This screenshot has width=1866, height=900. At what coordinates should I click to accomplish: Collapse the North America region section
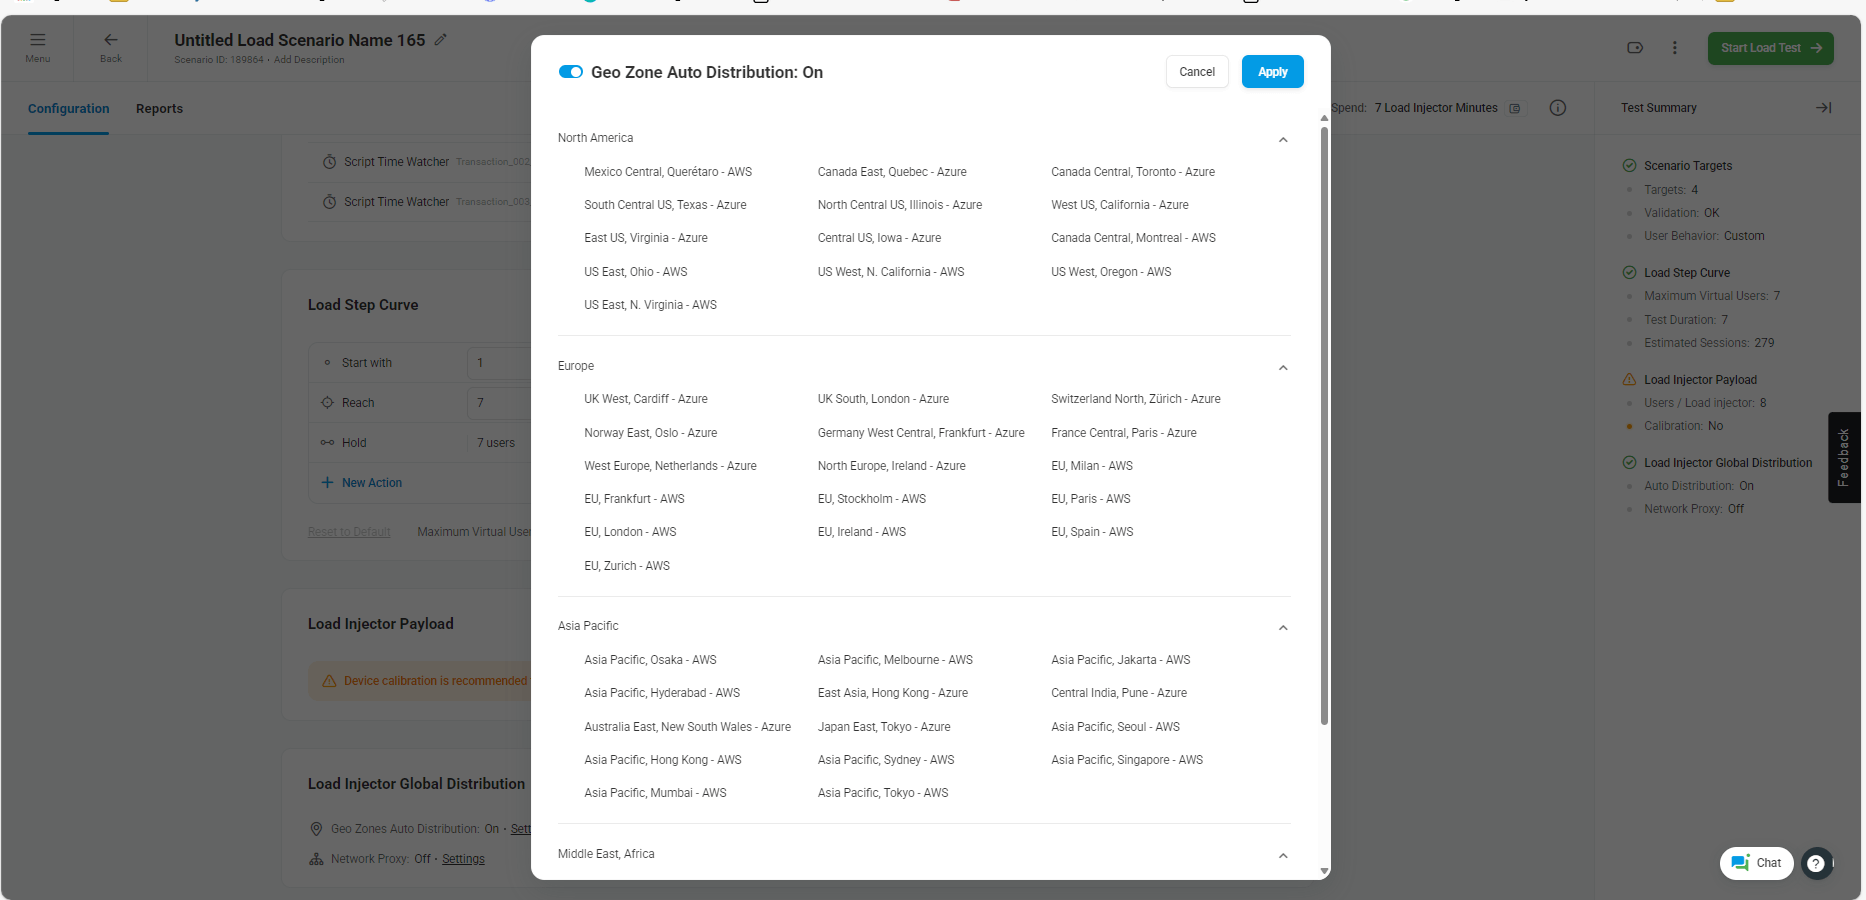(1283, 139)
